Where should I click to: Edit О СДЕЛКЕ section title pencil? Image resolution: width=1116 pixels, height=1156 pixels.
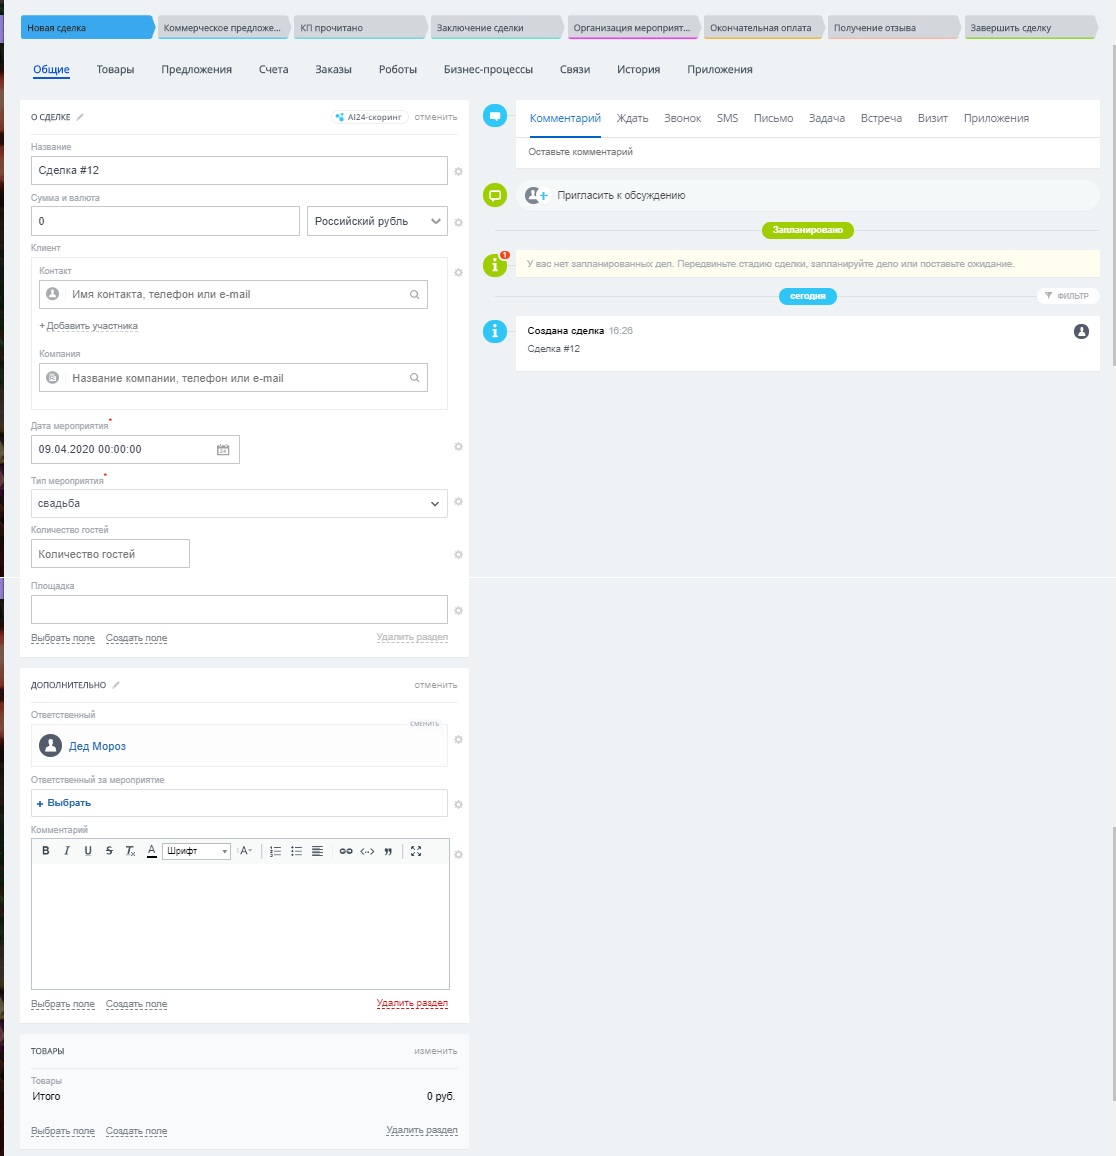(x=80, y=116)
